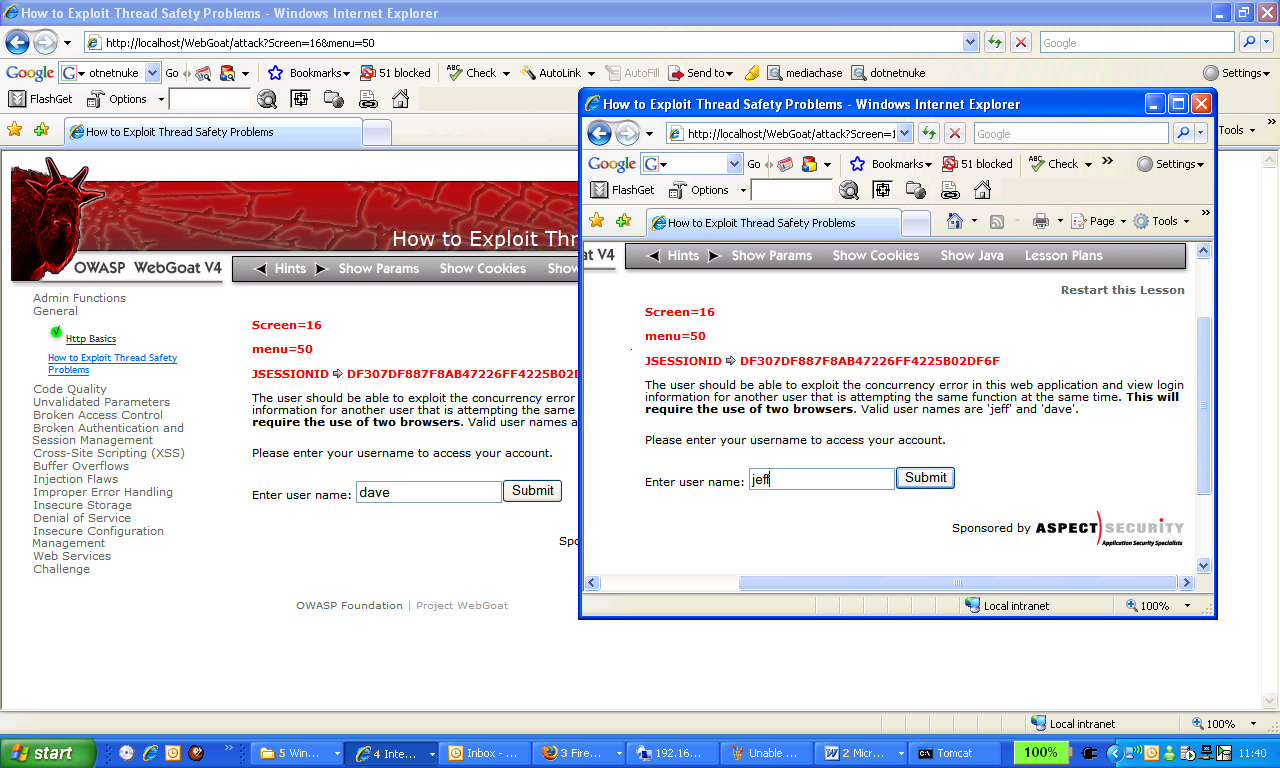Click the Refresh icon in the front browser window
The height and width of the screenshot is (768, 1280).
[x=929, y=134]
